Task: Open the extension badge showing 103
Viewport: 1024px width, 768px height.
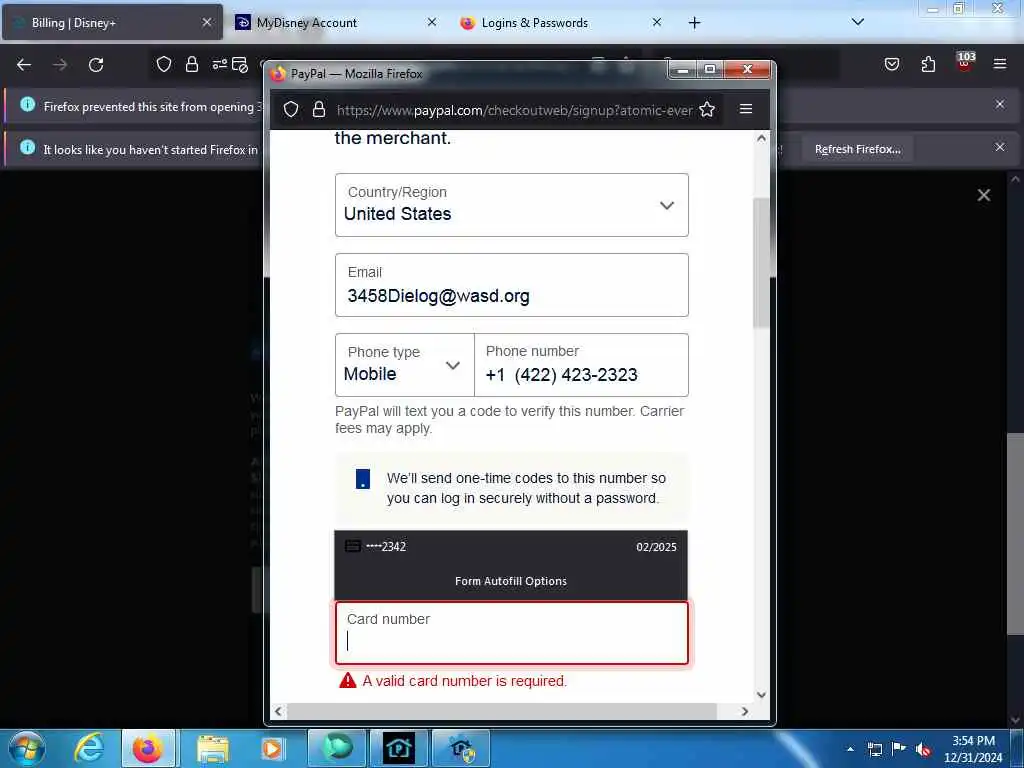Action: pyautogui.click(x=965, y=61)
